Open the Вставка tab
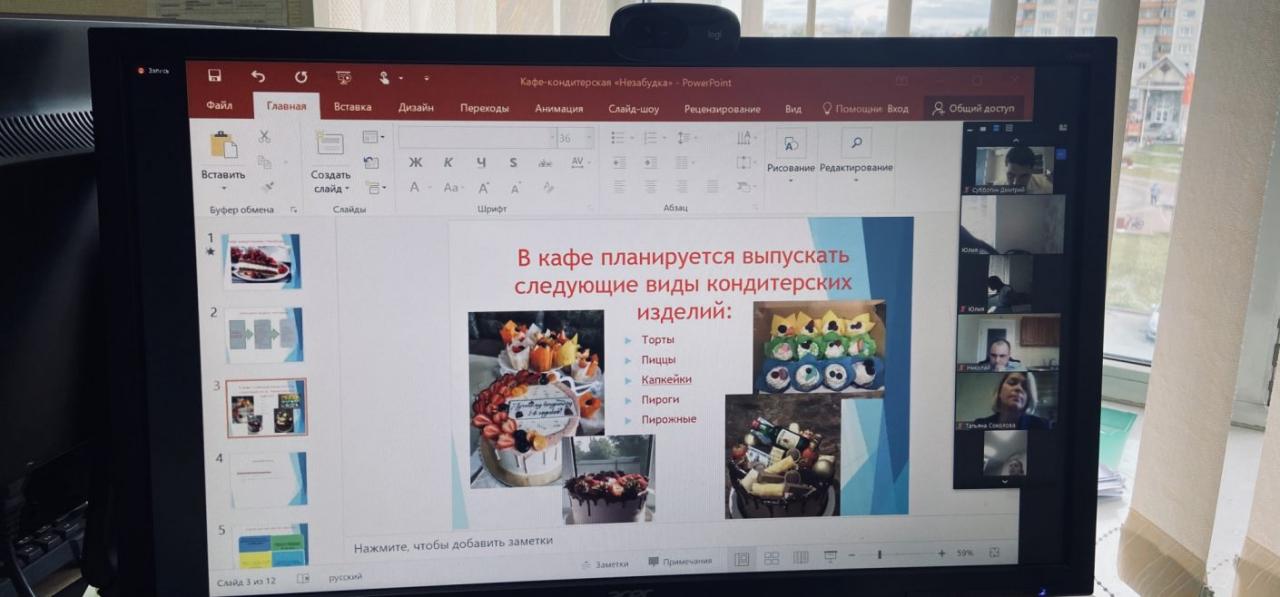1280x597 pixels. pyautogui.click(x=352, y=107)
